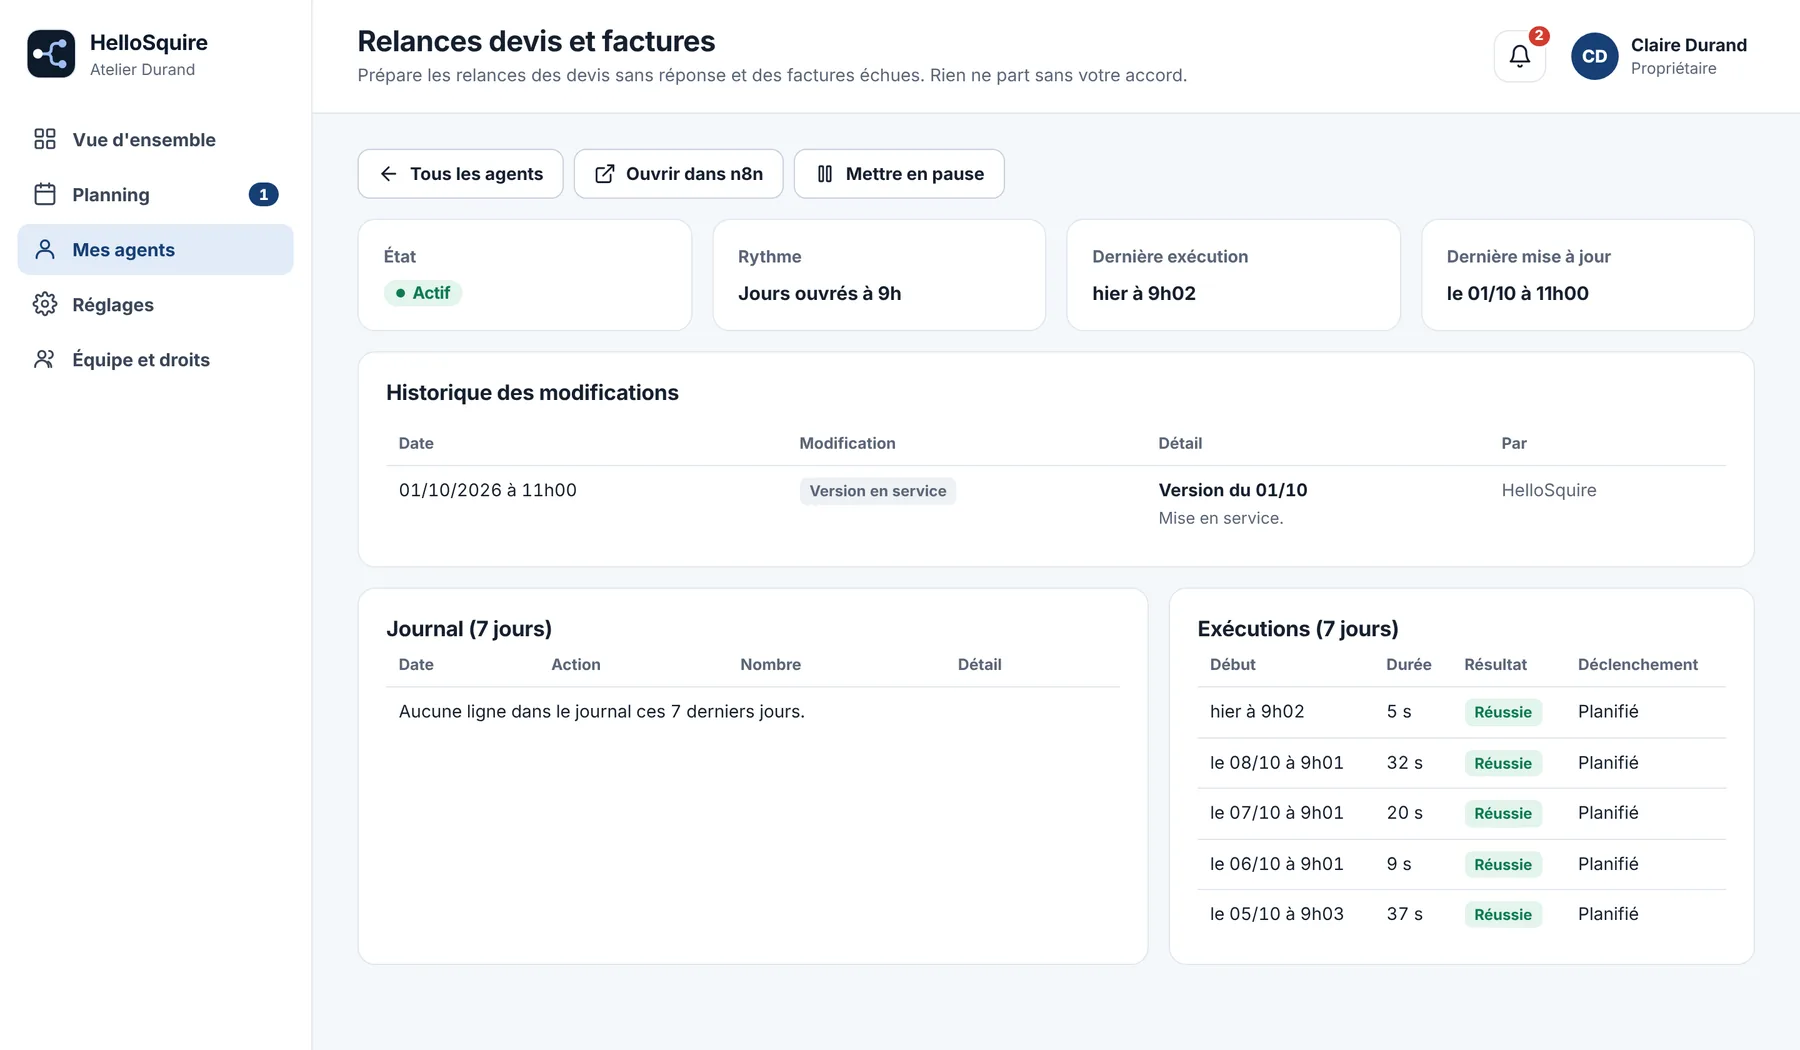The height and width of the screenshot is (1050, 1800).
Task: Open notifications bell icon
Action: click(x=1519, y=56)
